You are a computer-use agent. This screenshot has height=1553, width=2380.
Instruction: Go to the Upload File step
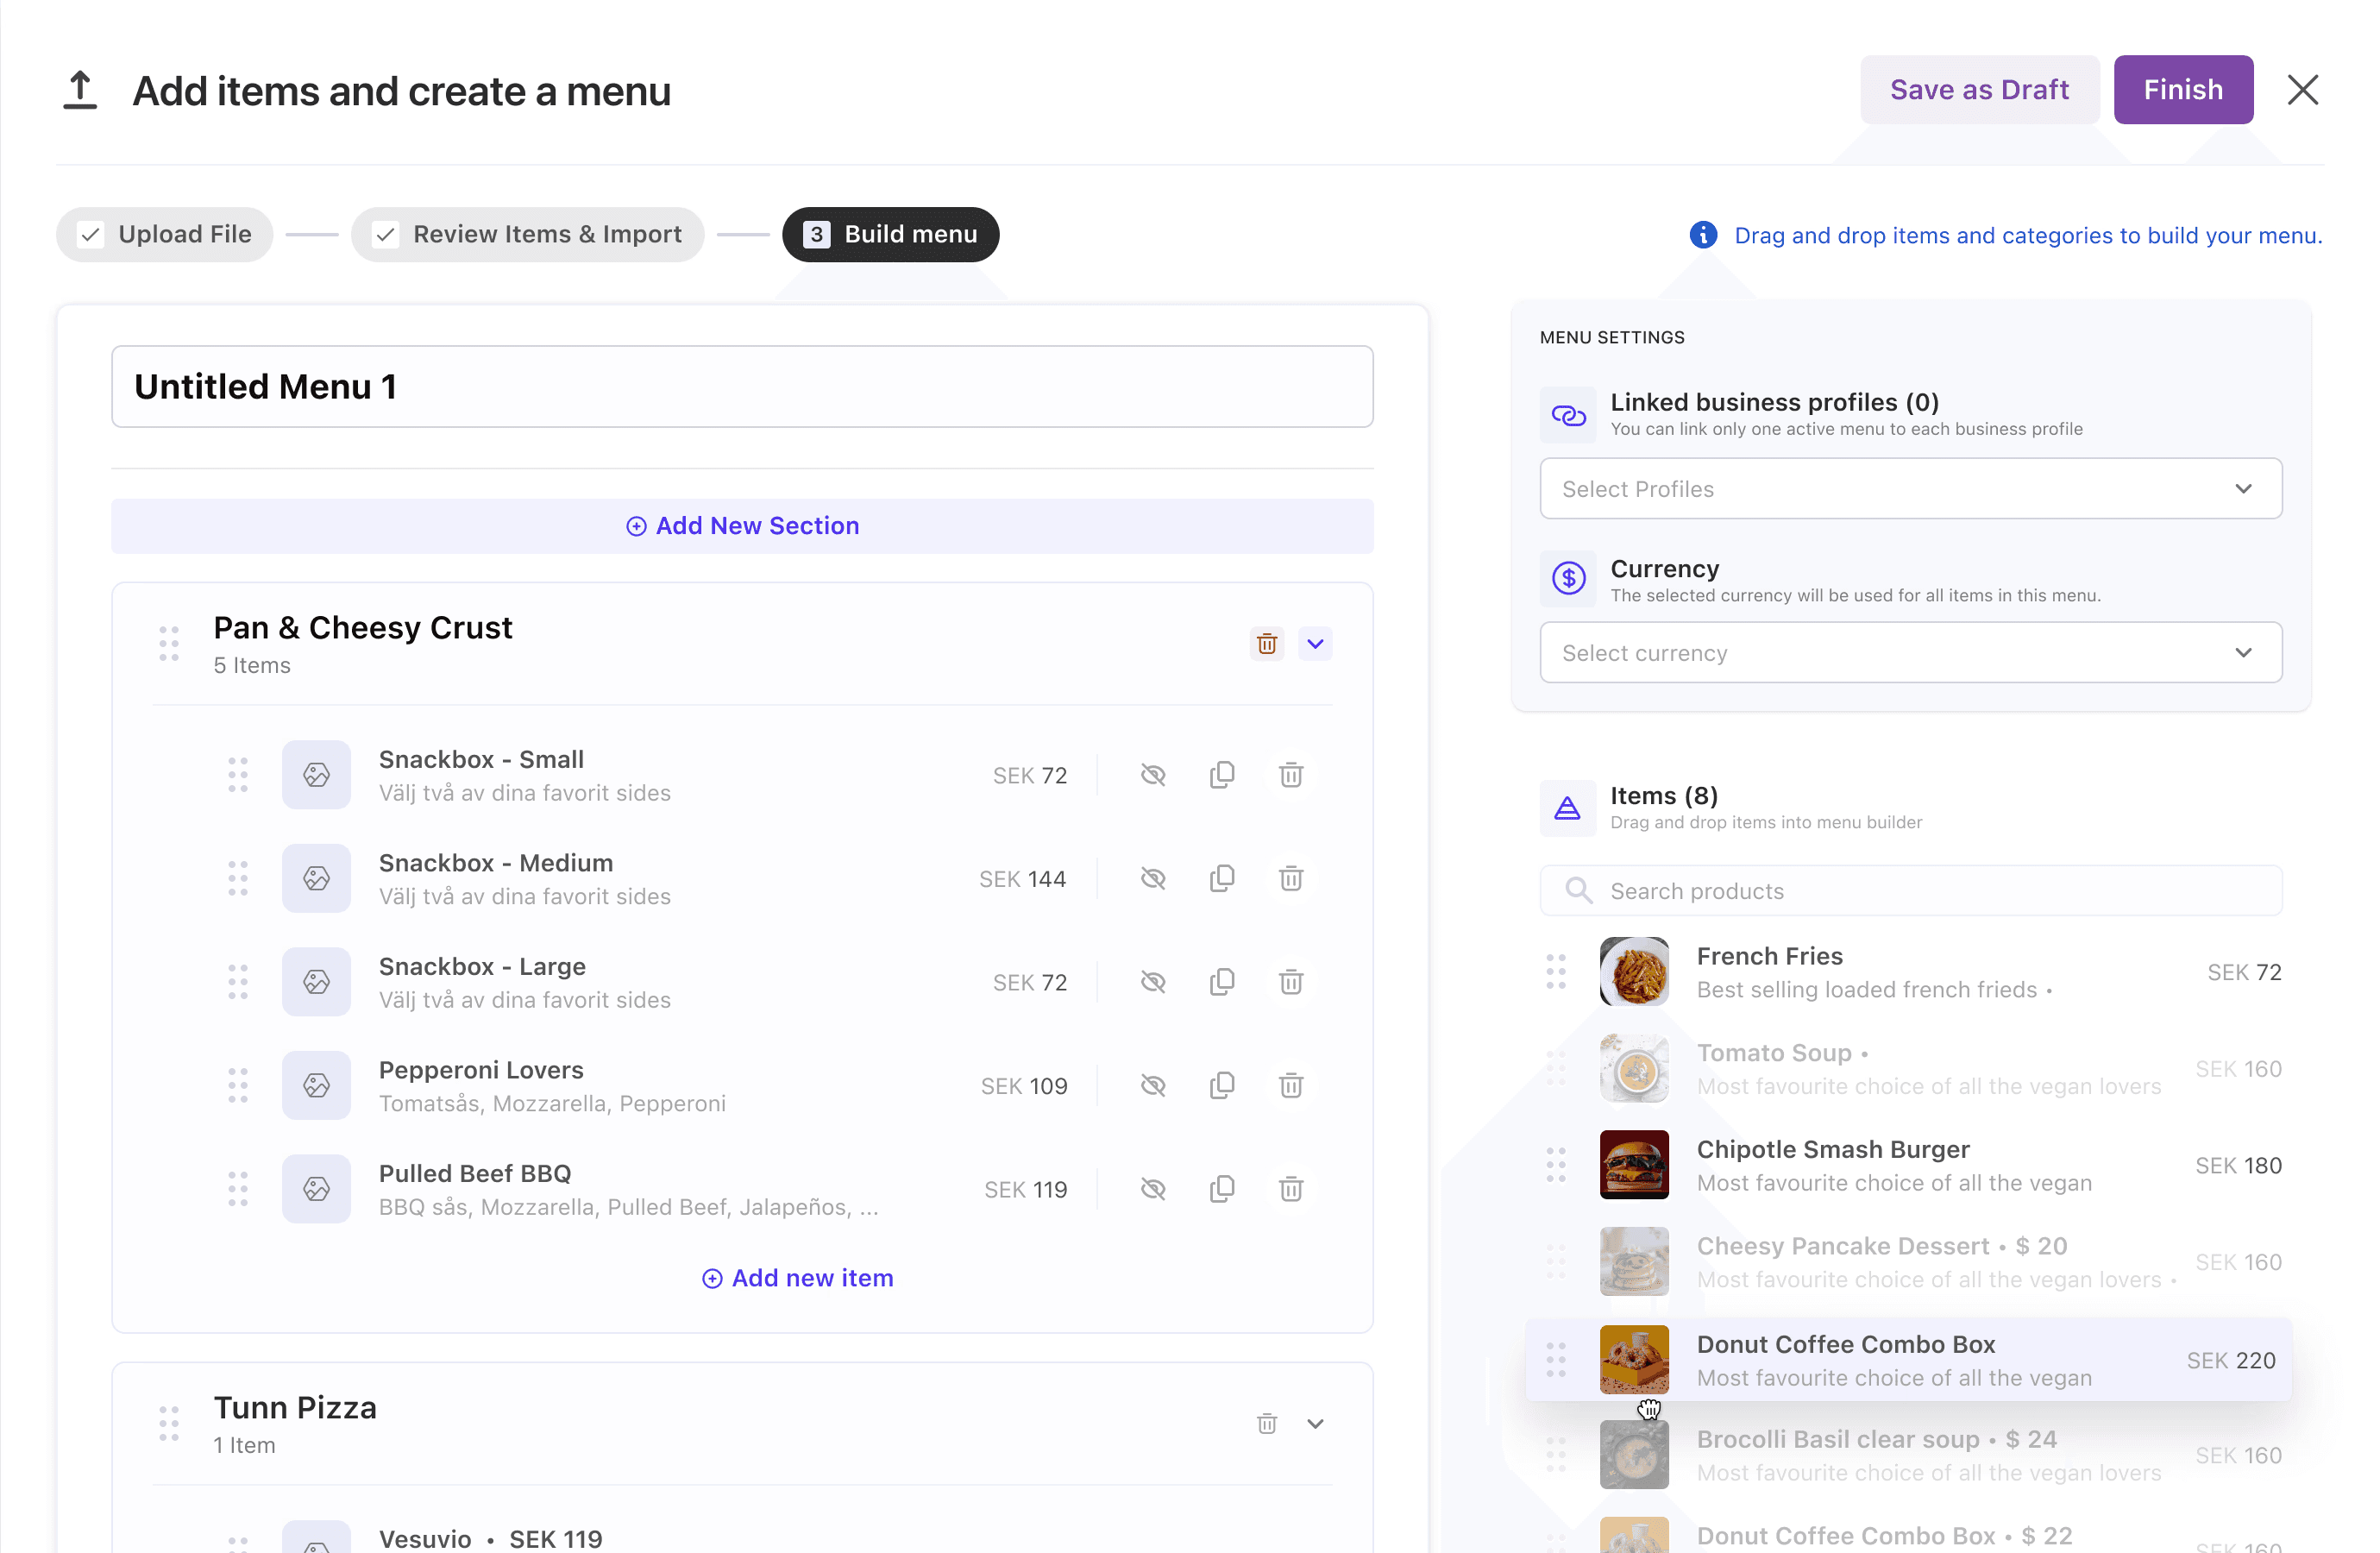pos(165,235)
